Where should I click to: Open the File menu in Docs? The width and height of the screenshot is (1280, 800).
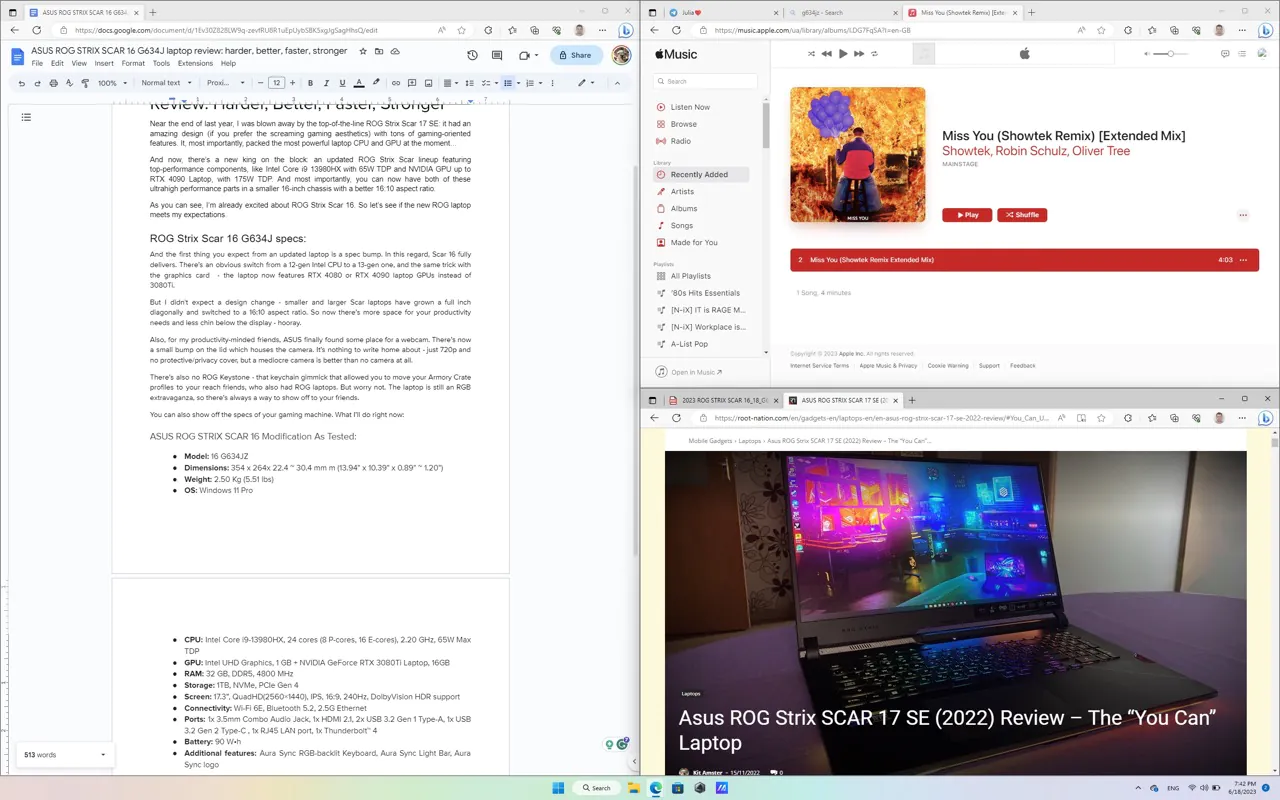37,63
